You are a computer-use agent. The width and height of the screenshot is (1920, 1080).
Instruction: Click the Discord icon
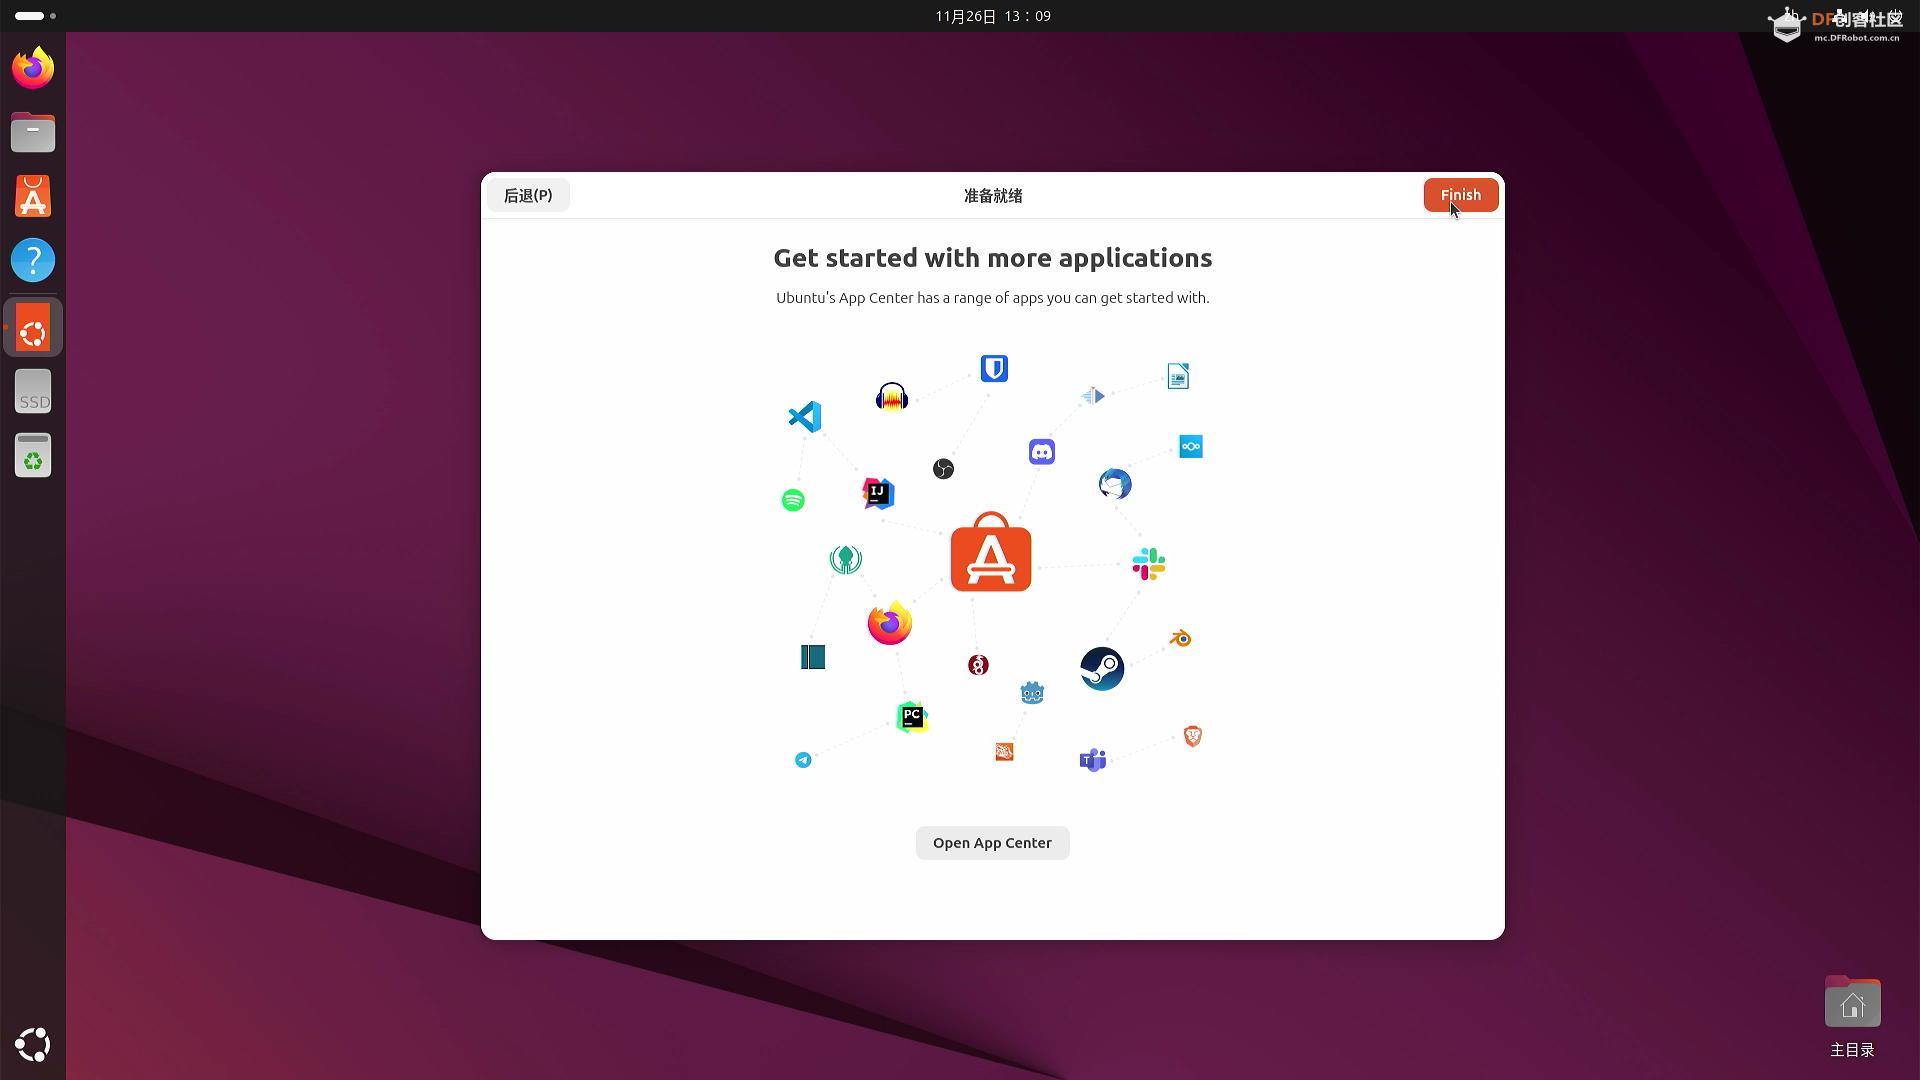1041,452
